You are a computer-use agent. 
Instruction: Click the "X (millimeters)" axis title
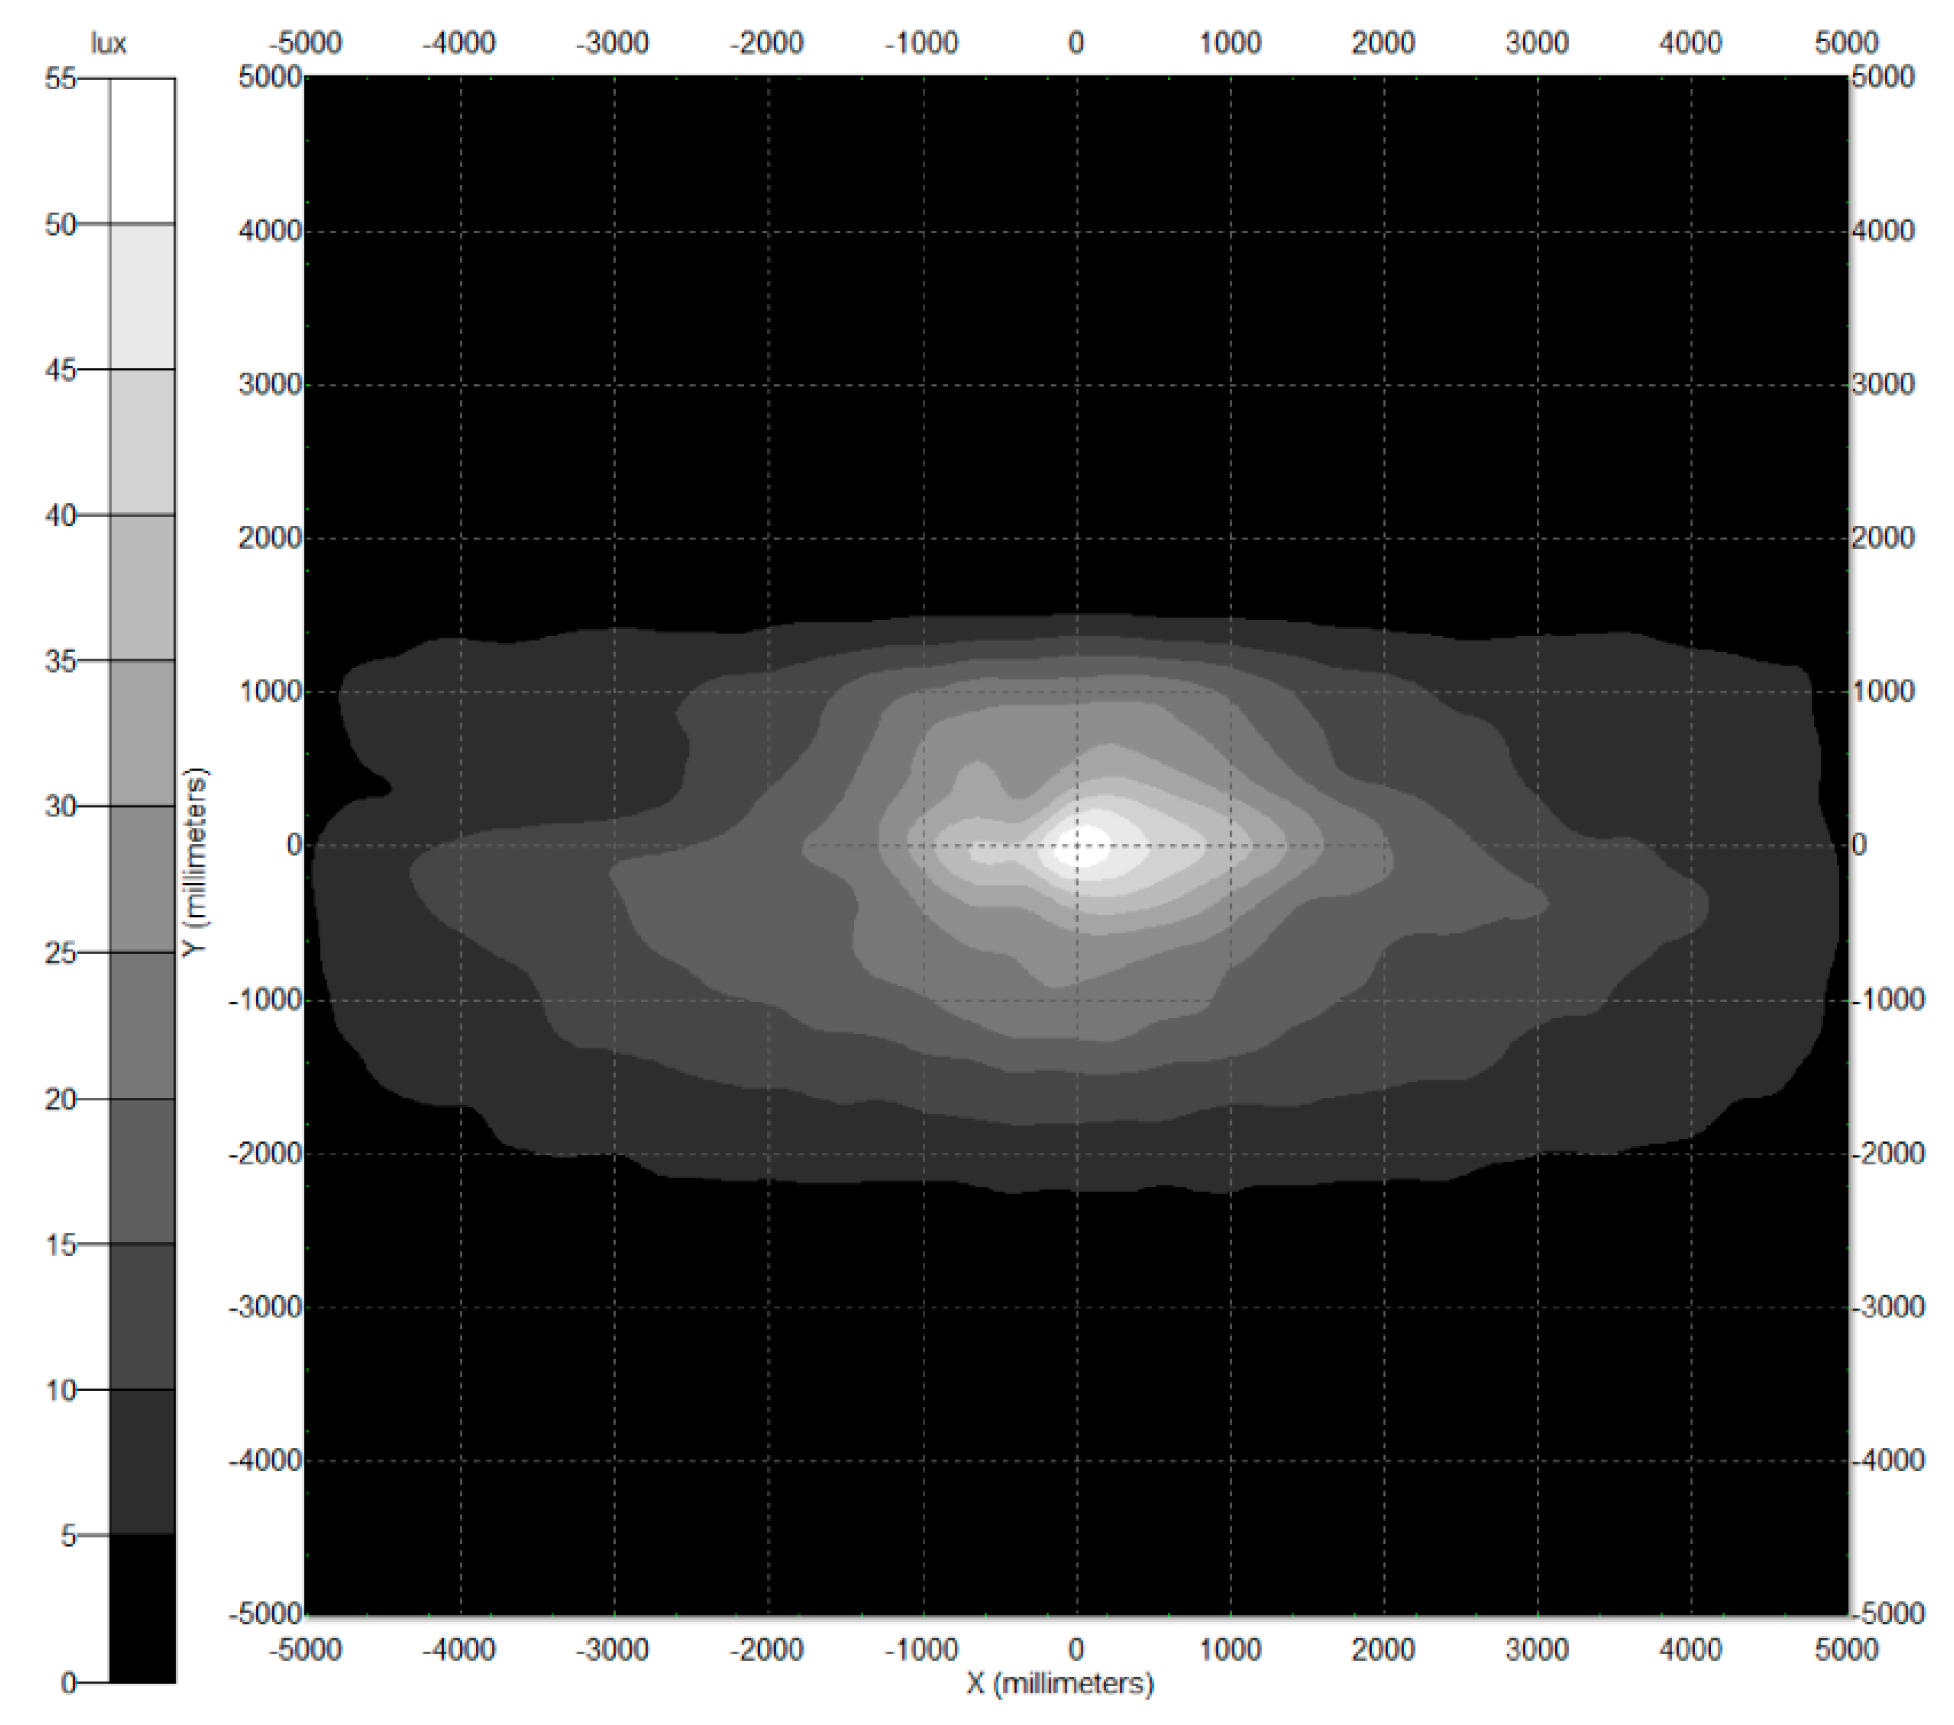[x=1060, y=1684]
